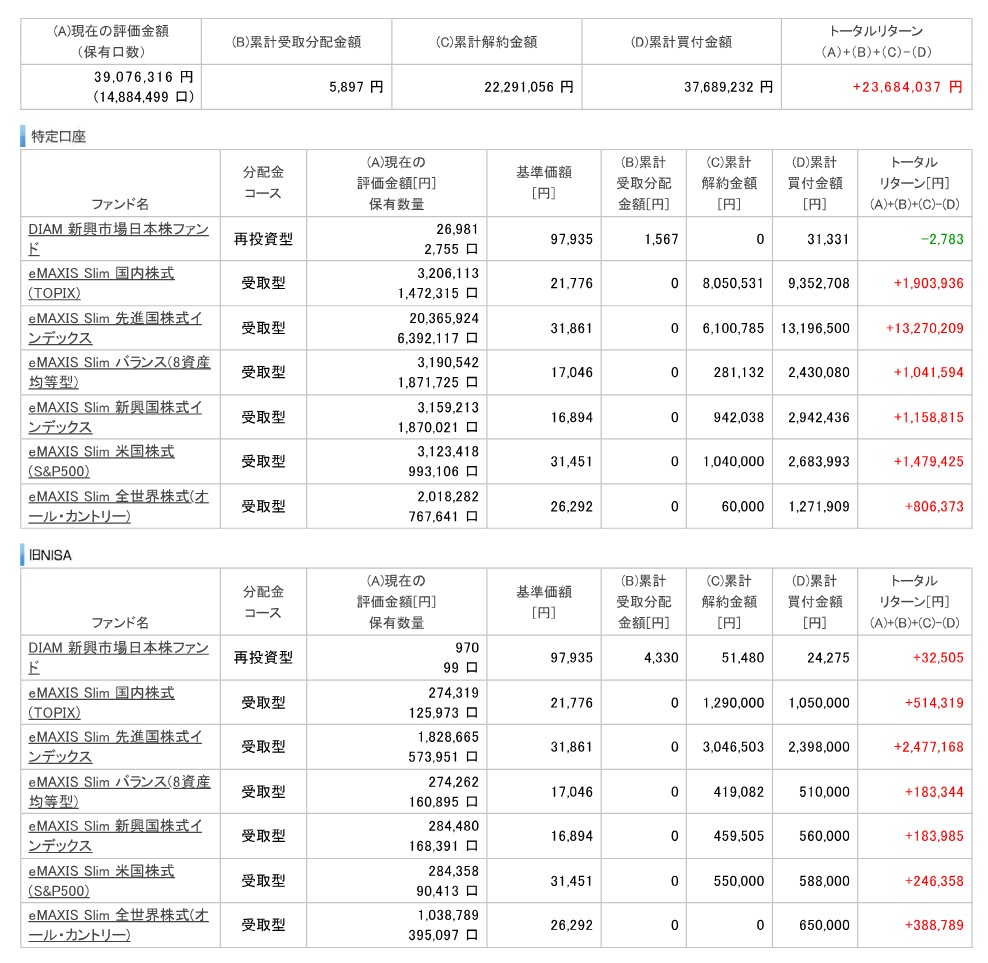988x963 pixels.
Task: Select return value +1,903,936
Action: coord(929,283)
